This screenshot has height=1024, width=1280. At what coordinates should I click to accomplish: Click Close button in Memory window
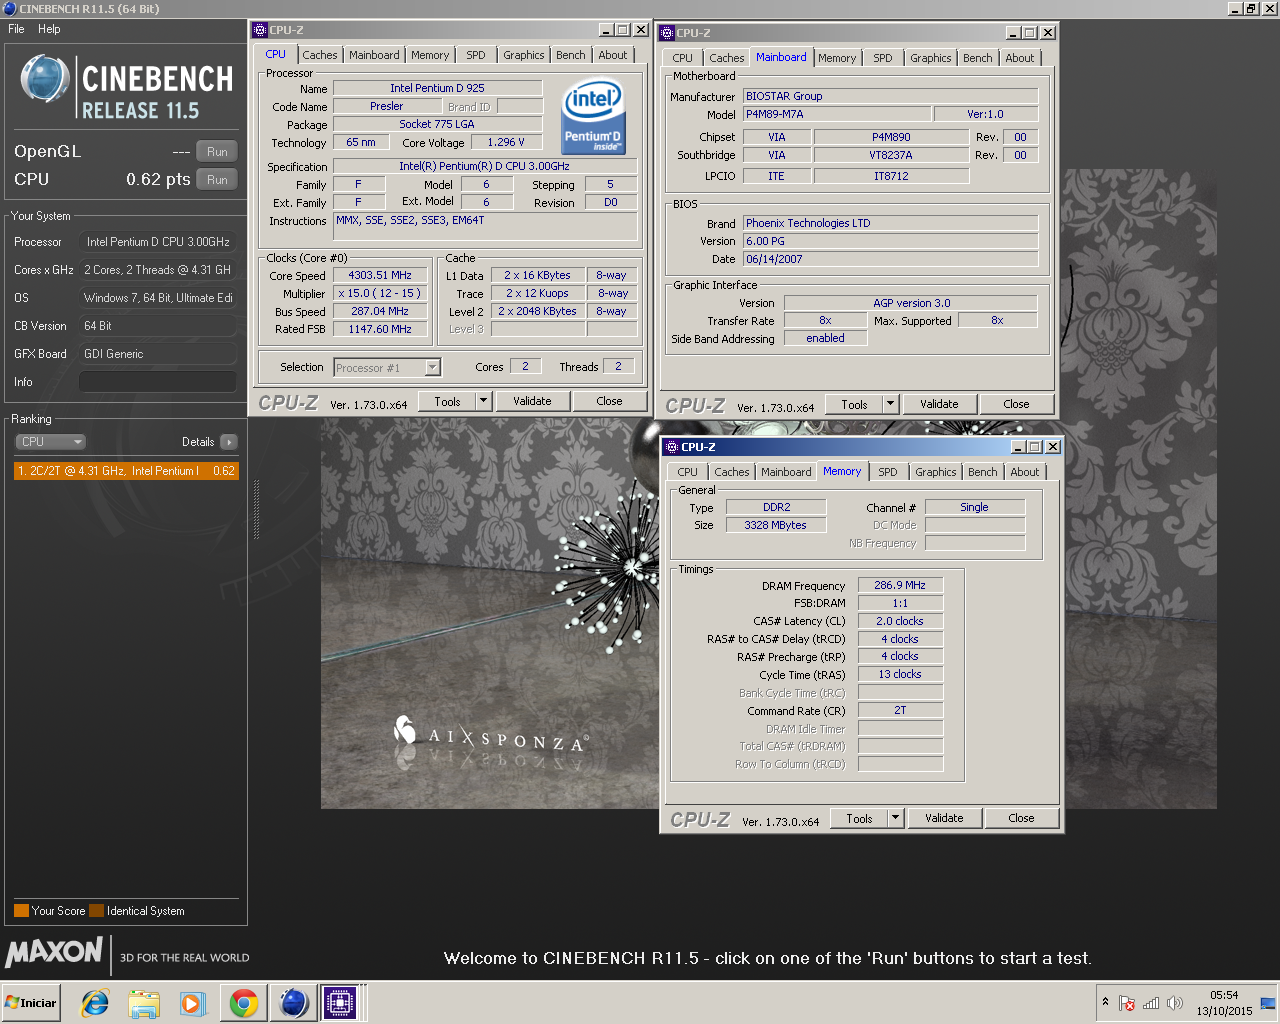(x=1021, y=818)
